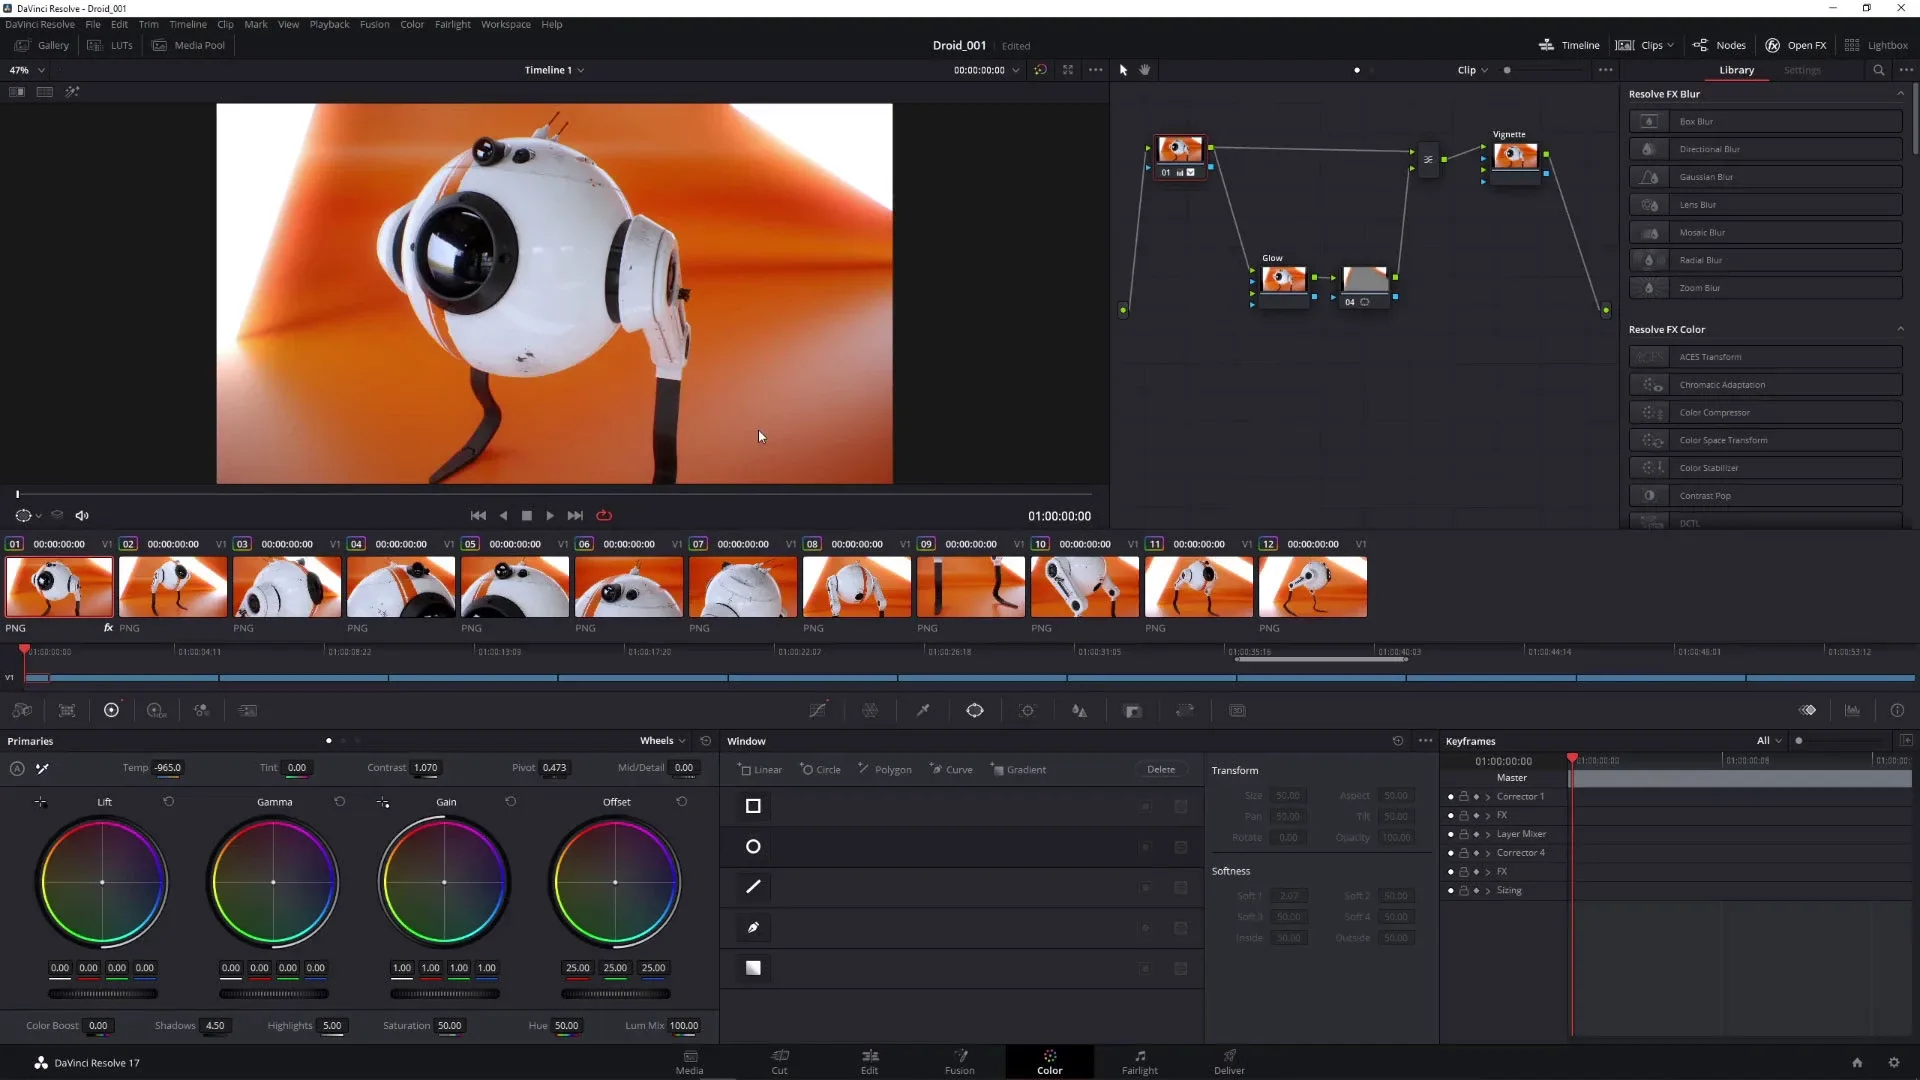Expand the Layer Mixer keyframe row

coord(1488,834)
